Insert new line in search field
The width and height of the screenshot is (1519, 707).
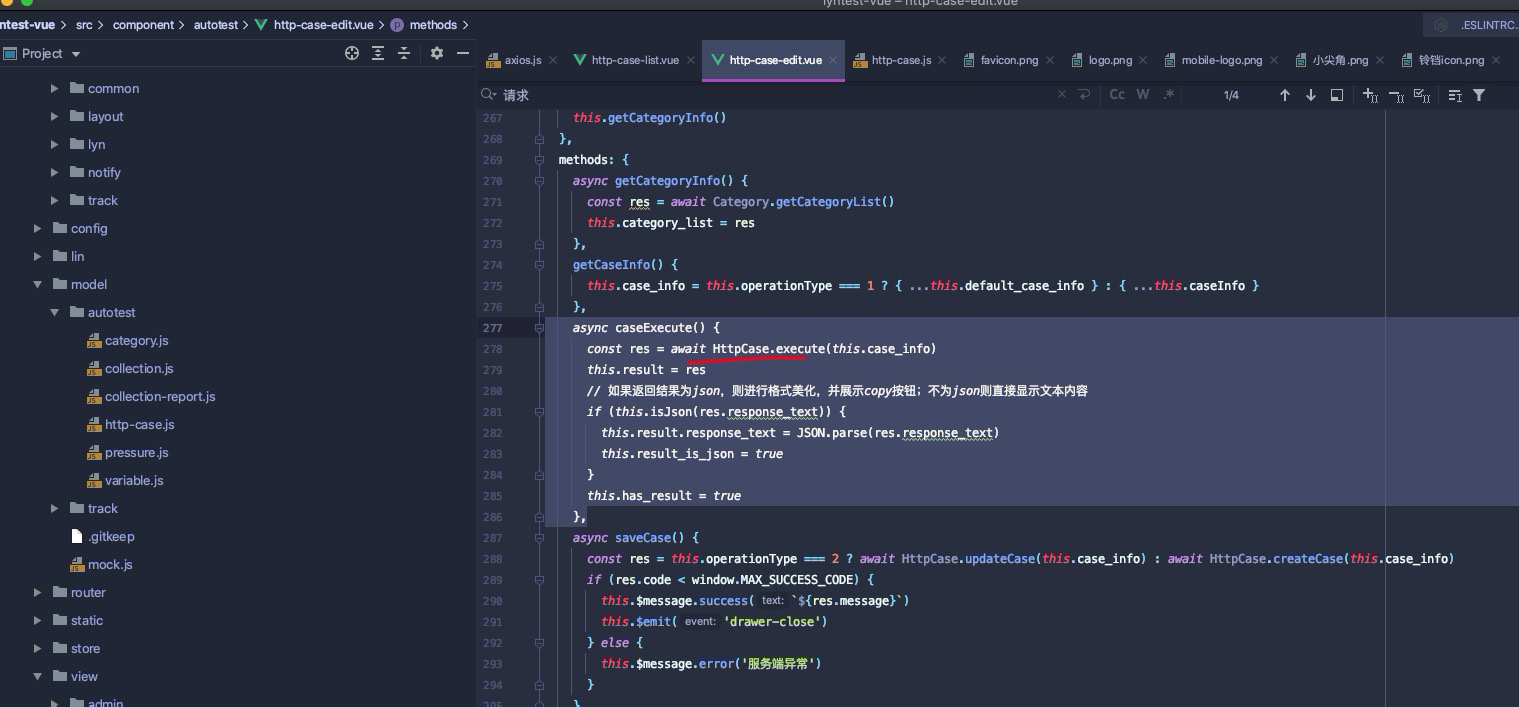(x=1085, y=95)
